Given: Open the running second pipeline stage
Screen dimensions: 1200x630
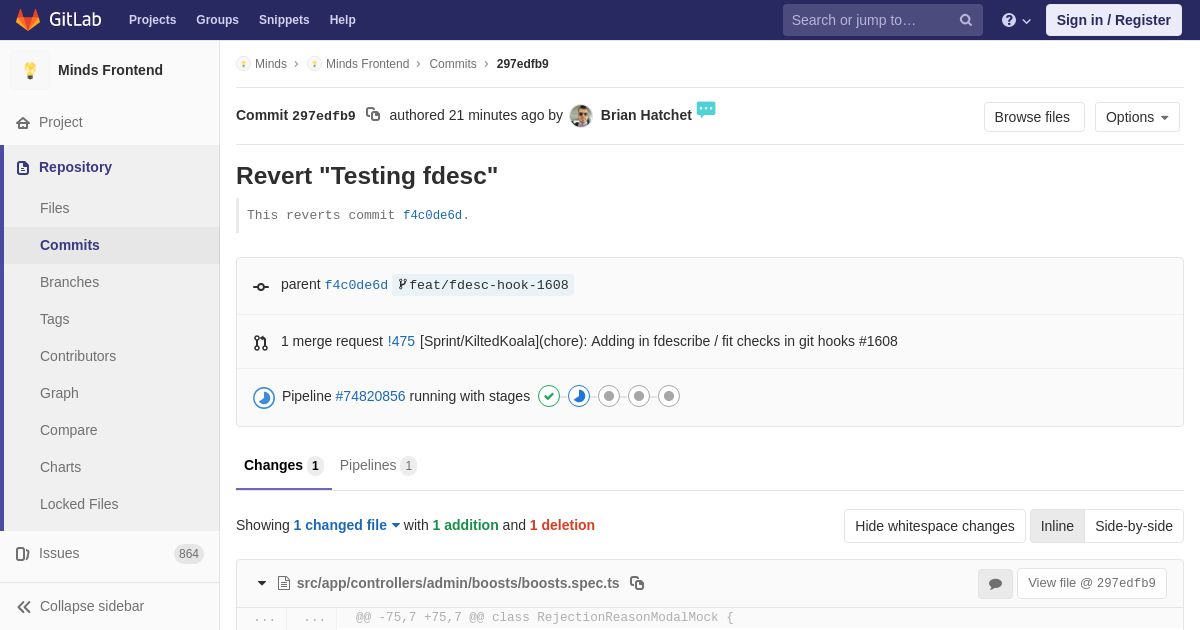Looking at the screenshot, I should pyautogui.click(x=579, y=396).
